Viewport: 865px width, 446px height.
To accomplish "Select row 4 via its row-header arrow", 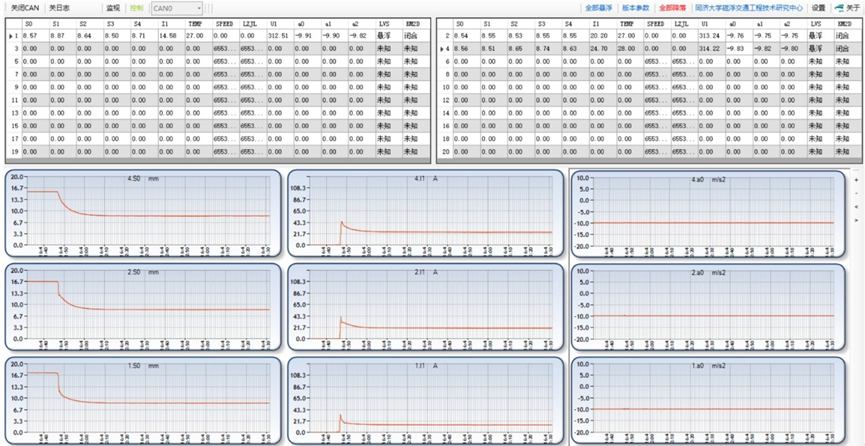I will (x=444, y=49).
